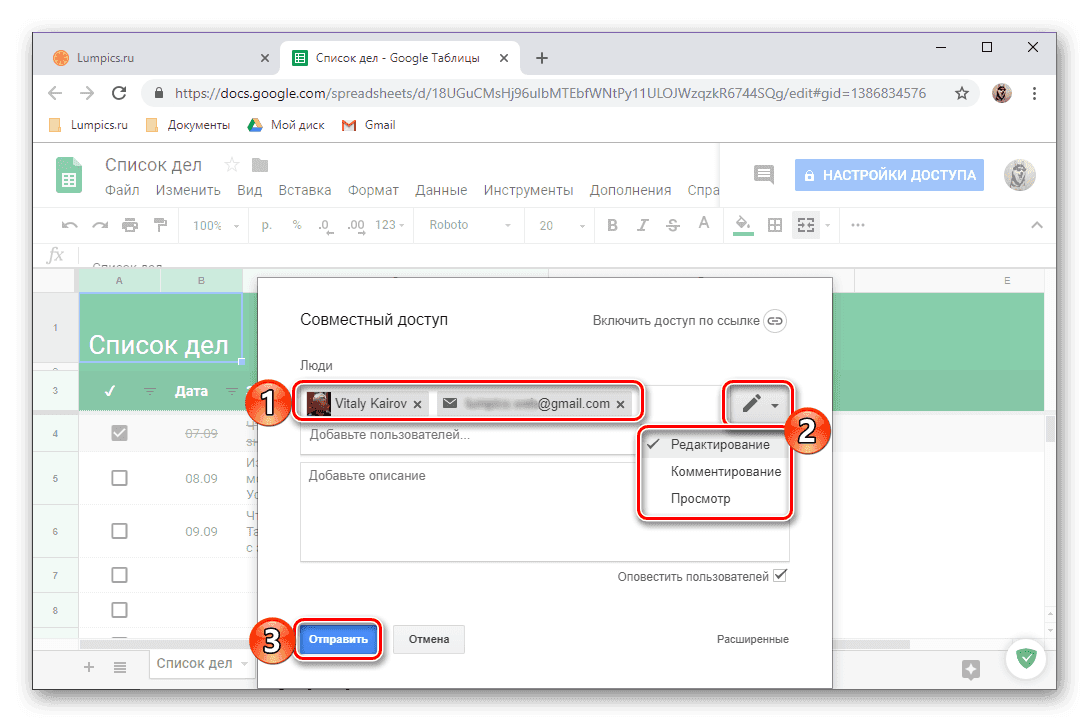Open the Fill color tool
Viewport: 1089px width, 722px height.
pyautogui.click(x=741, y=225)
